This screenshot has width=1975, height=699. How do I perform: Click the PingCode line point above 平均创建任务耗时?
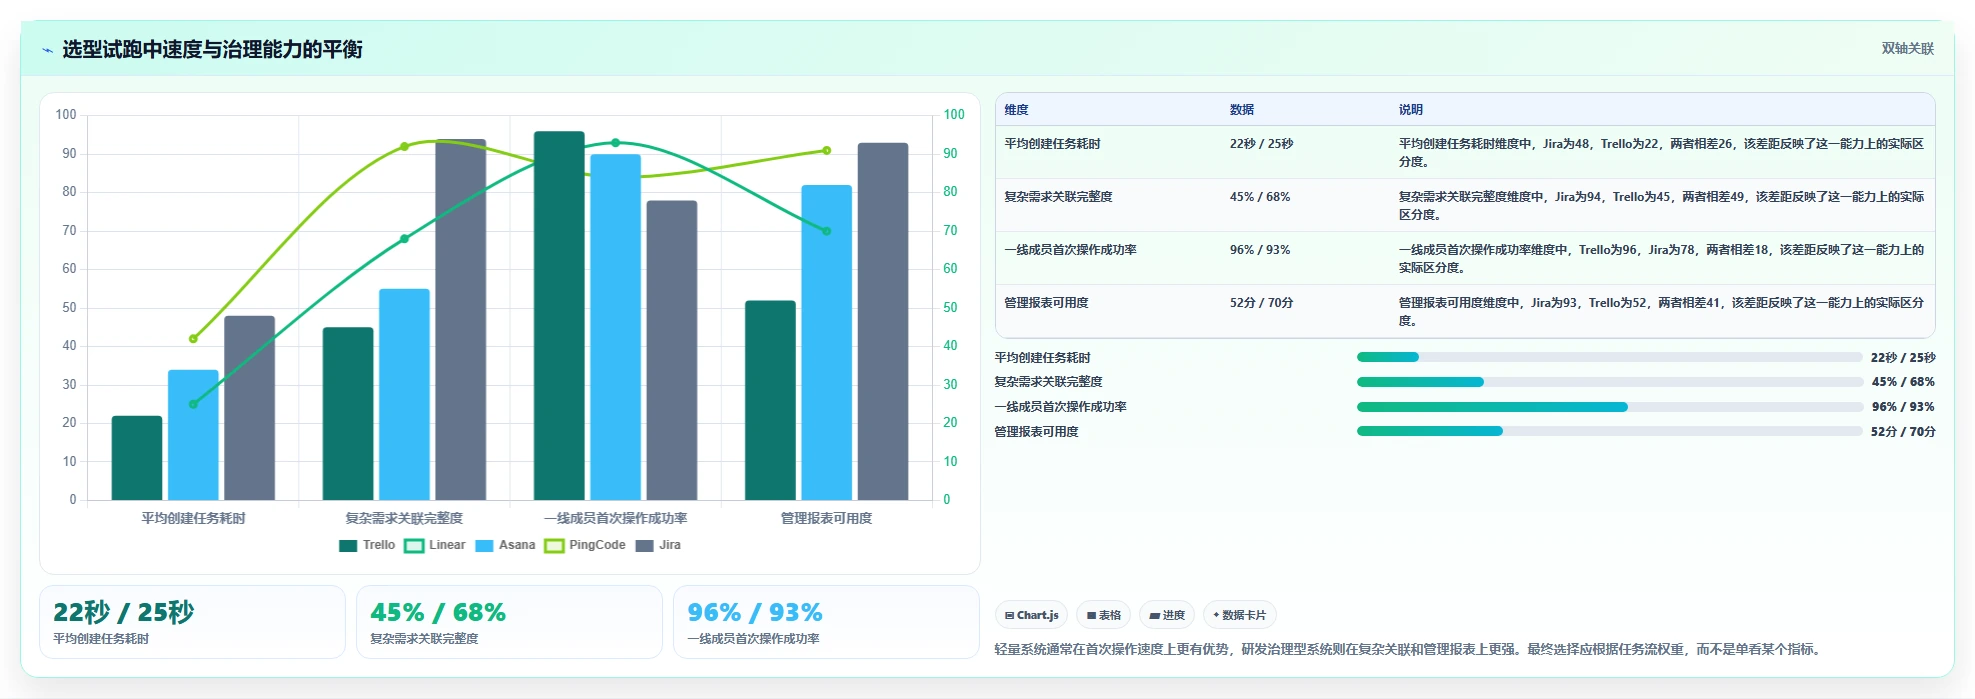193,339
